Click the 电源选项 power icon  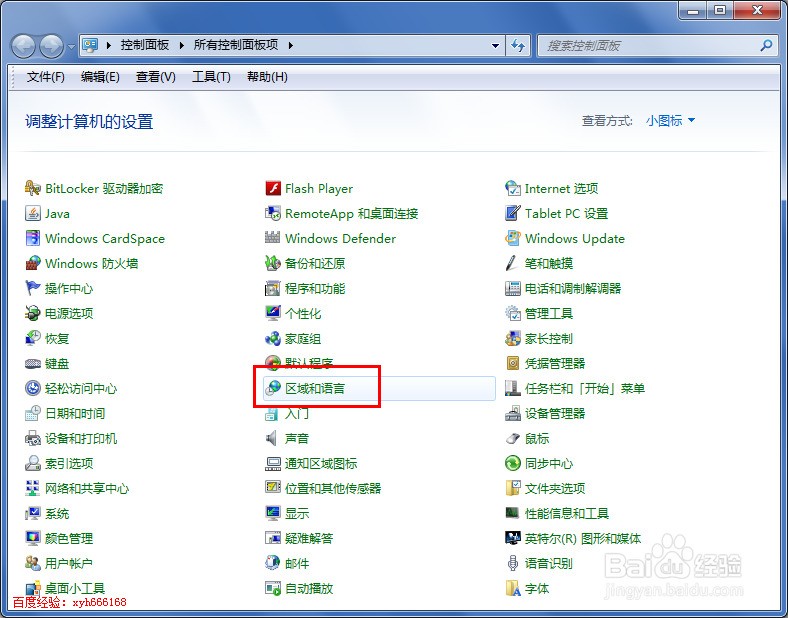pos(33,314)
